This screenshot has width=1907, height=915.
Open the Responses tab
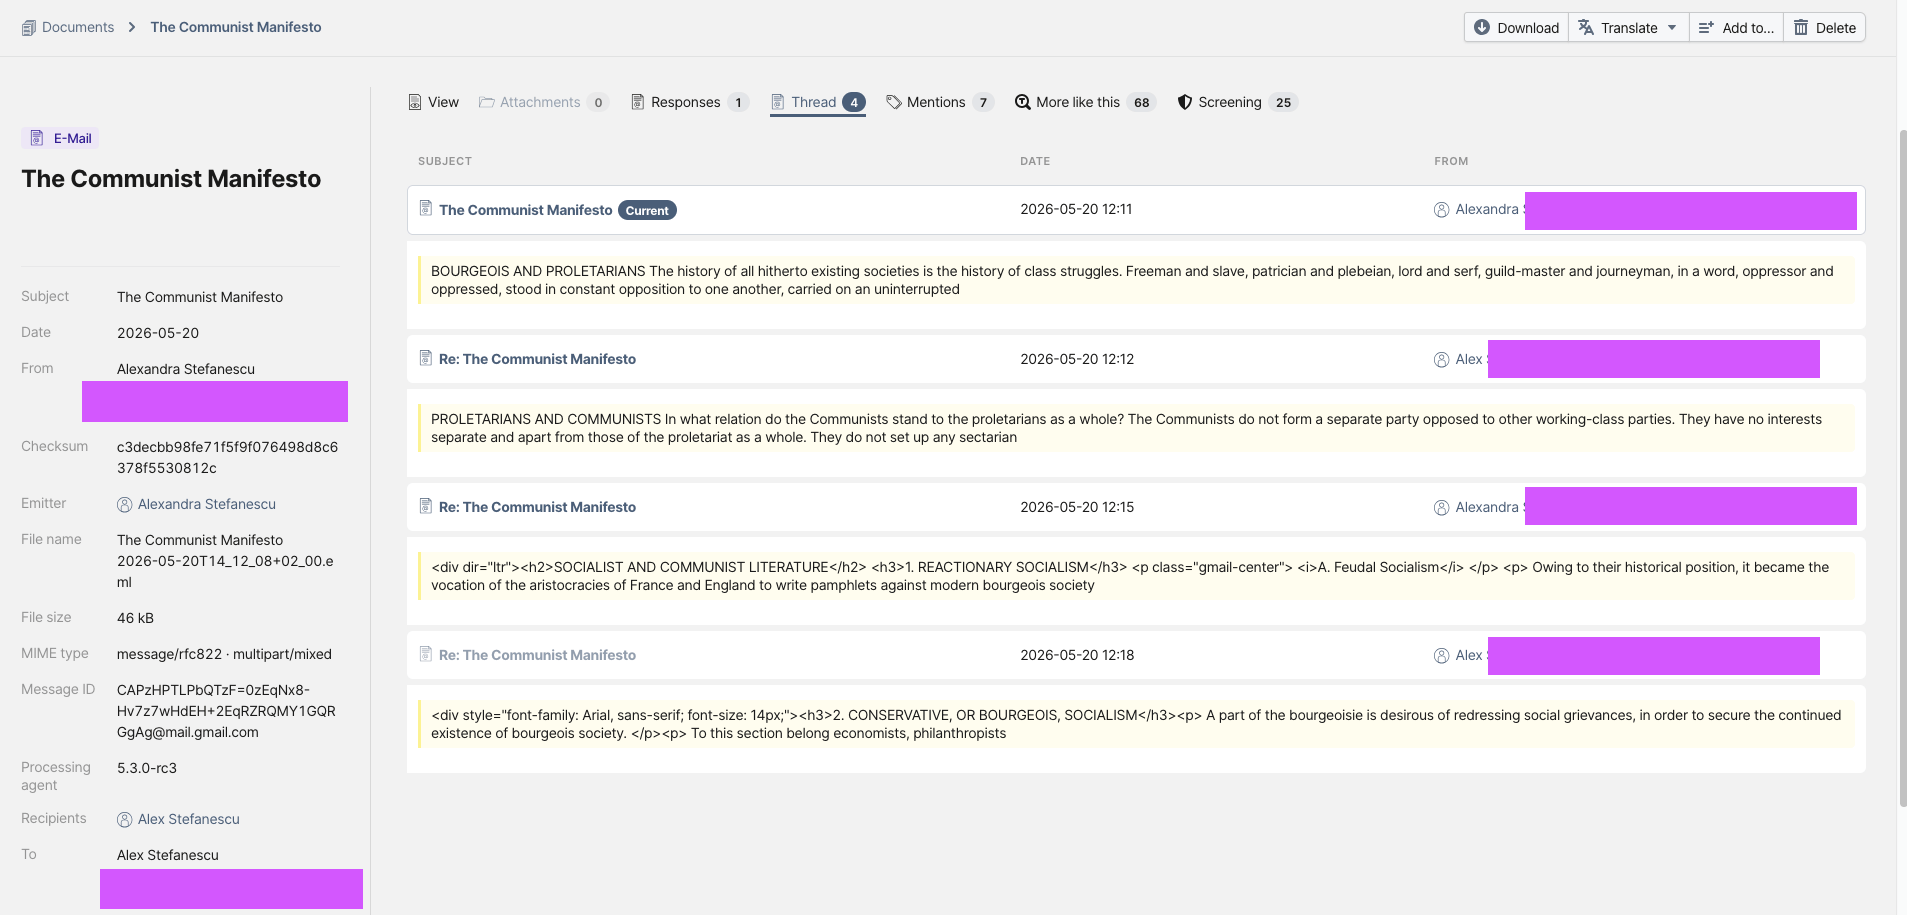[x=689, y=102]
